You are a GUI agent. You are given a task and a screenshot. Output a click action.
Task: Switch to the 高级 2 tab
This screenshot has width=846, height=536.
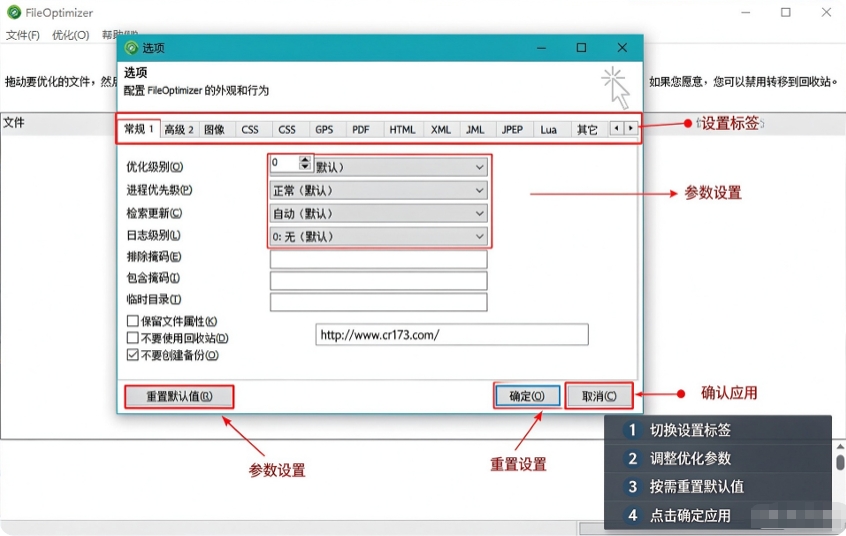[x=179, y=130]
